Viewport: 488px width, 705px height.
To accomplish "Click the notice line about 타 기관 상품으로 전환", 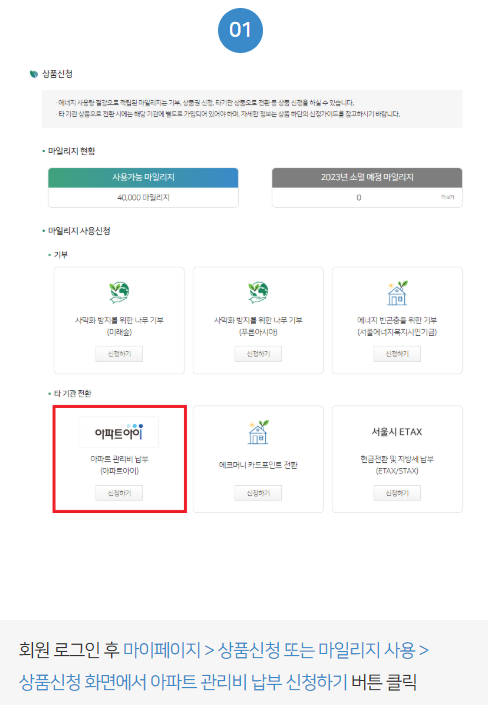I will [228, 114].
